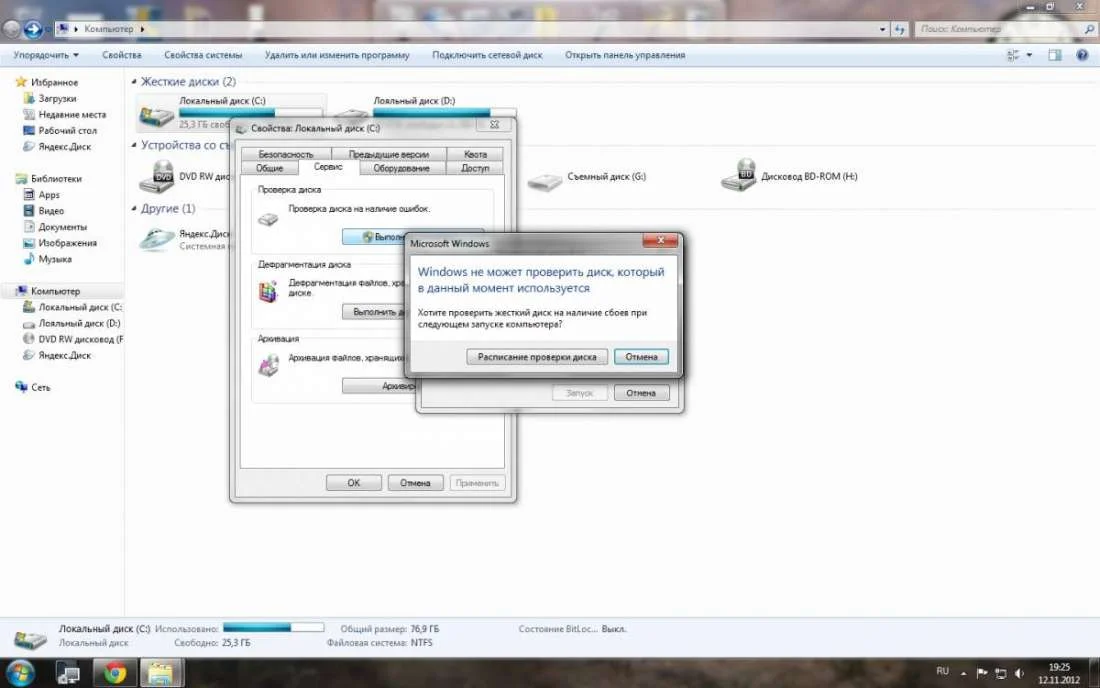The width and height of the screenshot is (1100, 688).
Task: Click Удалить или изменить программу
Action: pos(337,55)
